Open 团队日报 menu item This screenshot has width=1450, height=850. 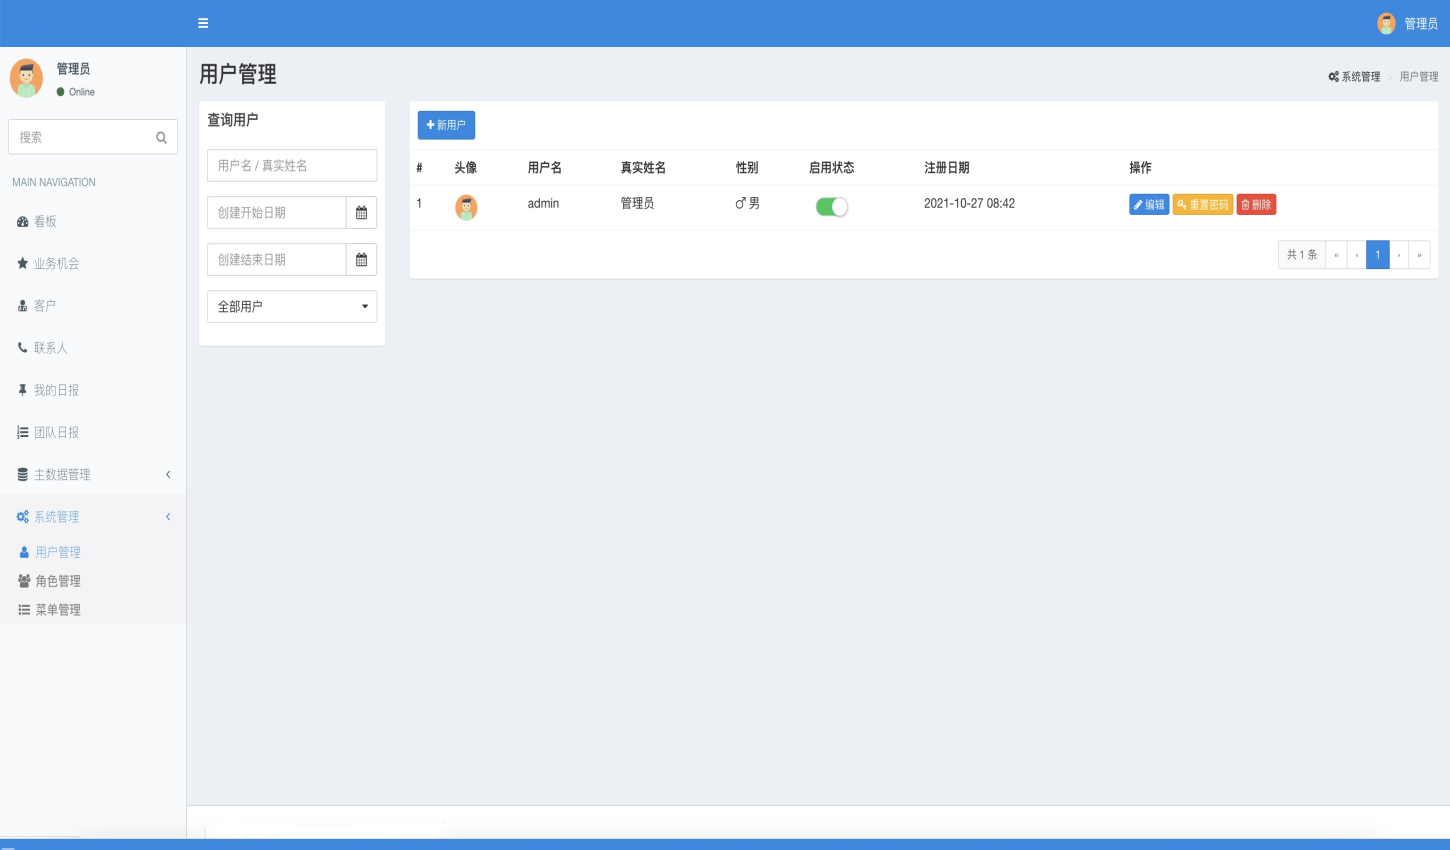(93, 432)
